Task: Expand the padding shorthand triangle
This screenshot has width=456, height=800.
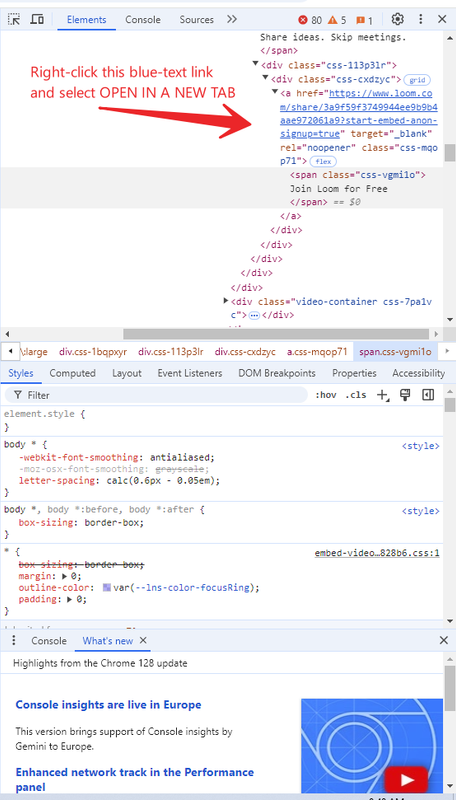Action: (x=69, y=599)
